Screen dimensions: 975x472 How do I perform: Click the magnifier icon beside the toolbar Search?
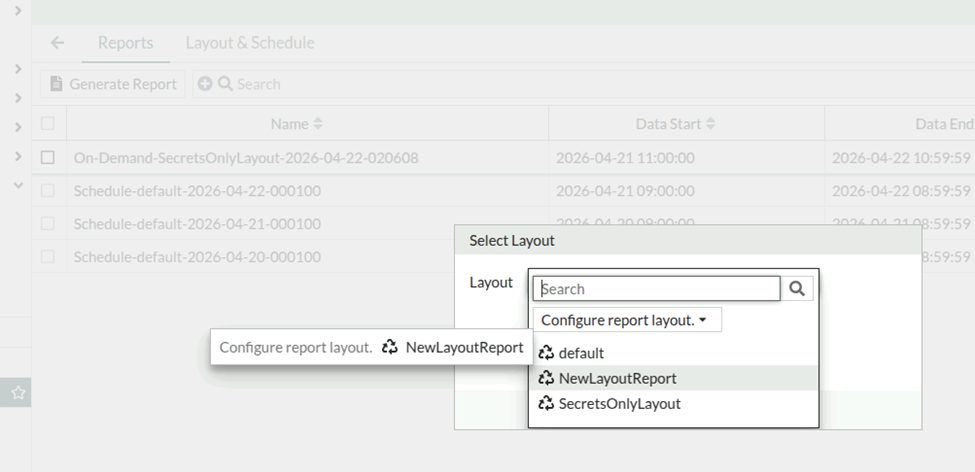click(x=225, y=84)
